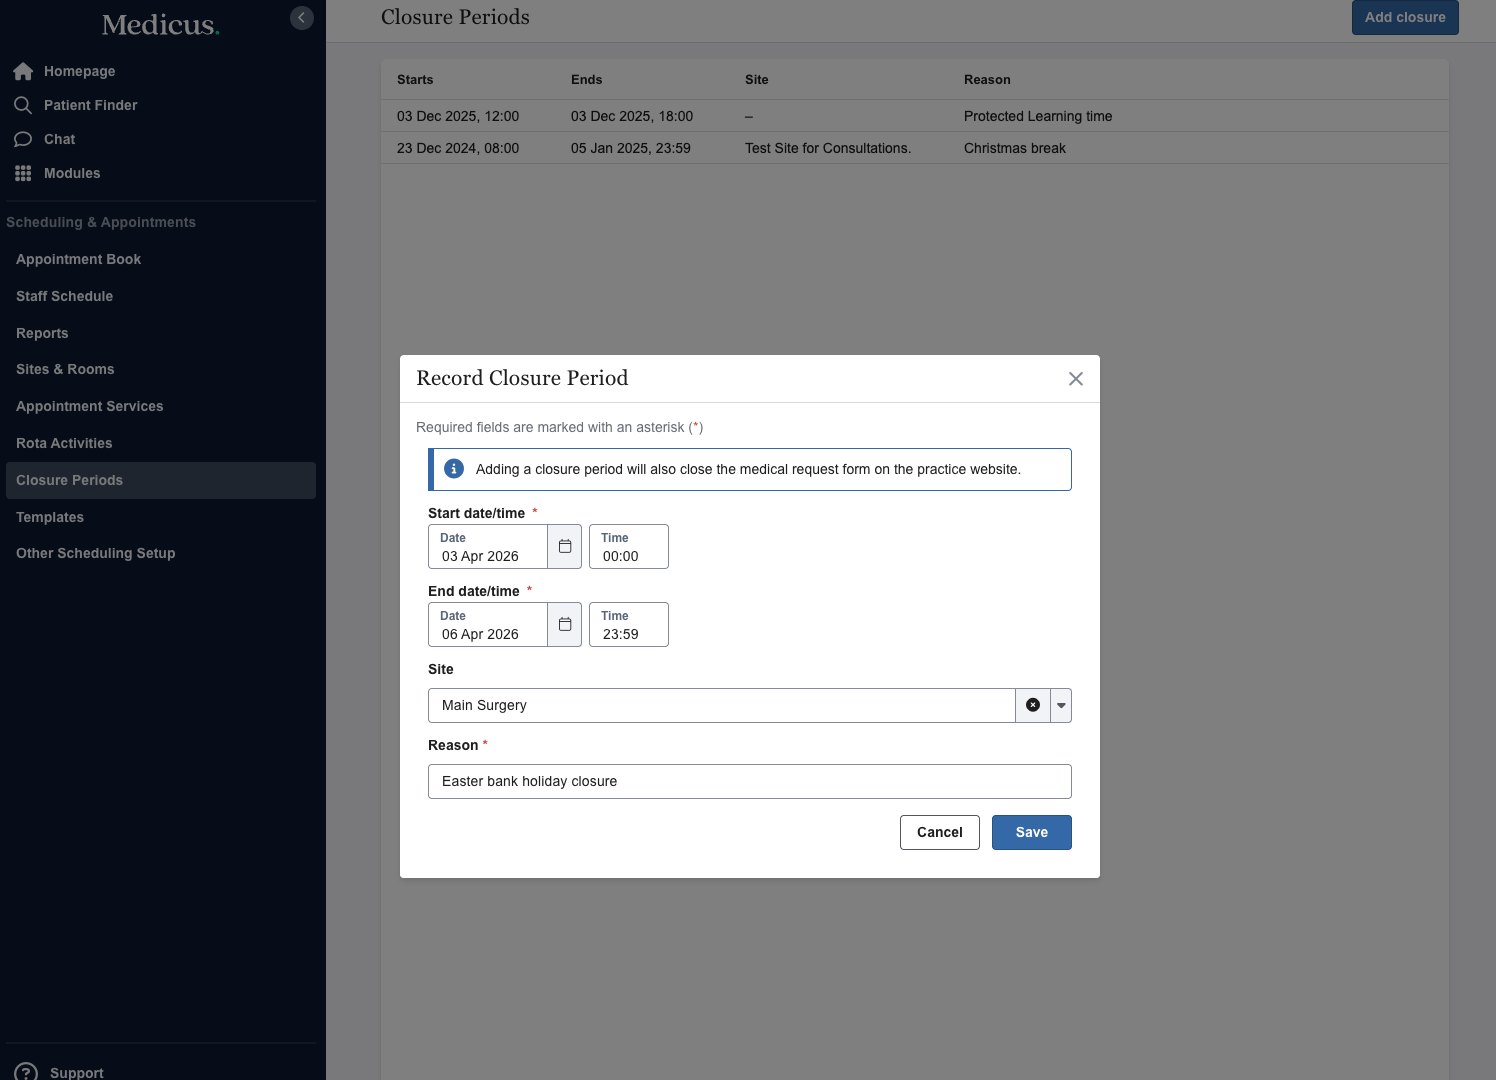Clear the Main Surgery site selection
Viewport: 1496px width, 1080px height.
point(1033,705)
